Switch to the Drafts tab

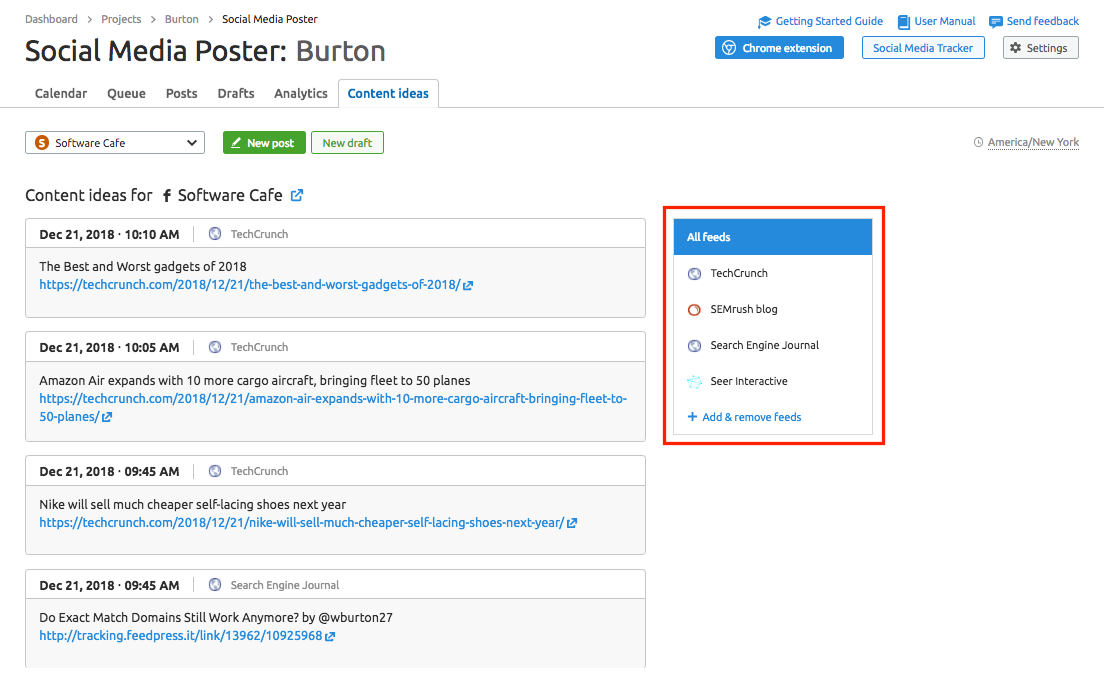coord(236,94)
